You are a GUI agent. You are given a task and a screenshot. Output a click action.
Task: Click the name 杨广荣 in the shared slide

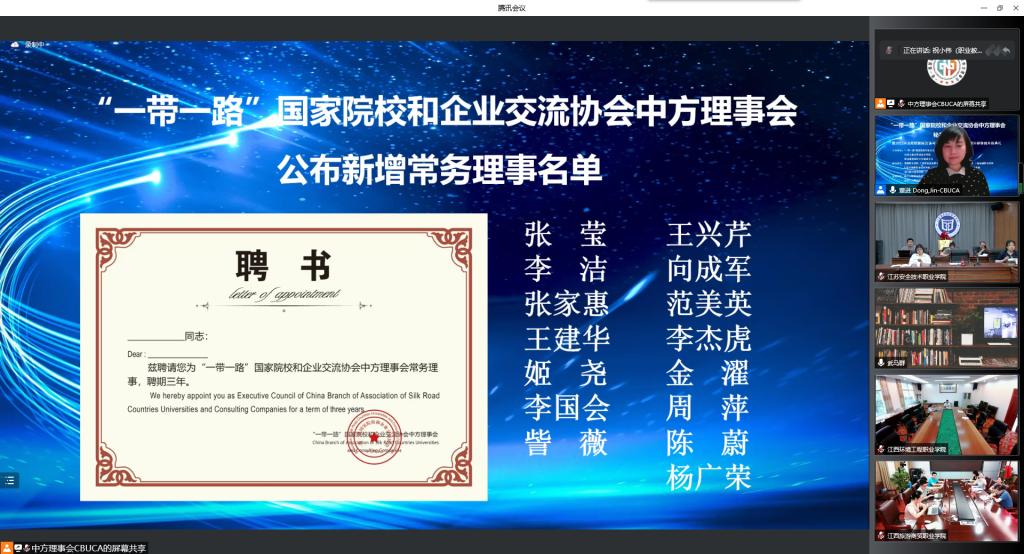tap(709, 478)
